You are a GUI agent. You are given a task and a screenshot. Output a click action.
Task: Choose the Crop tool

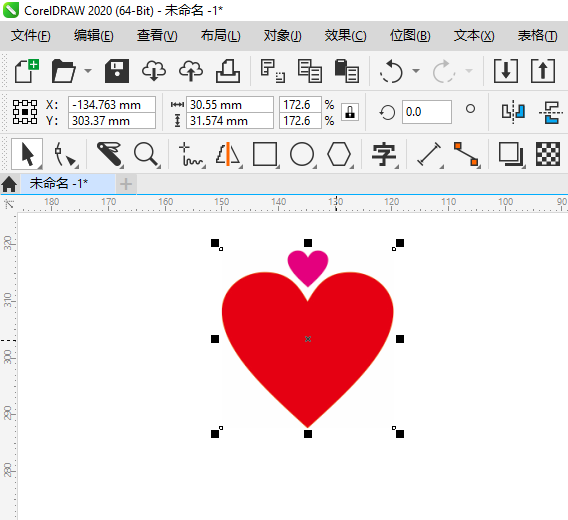pyautogui.click(x=109, y=154)
